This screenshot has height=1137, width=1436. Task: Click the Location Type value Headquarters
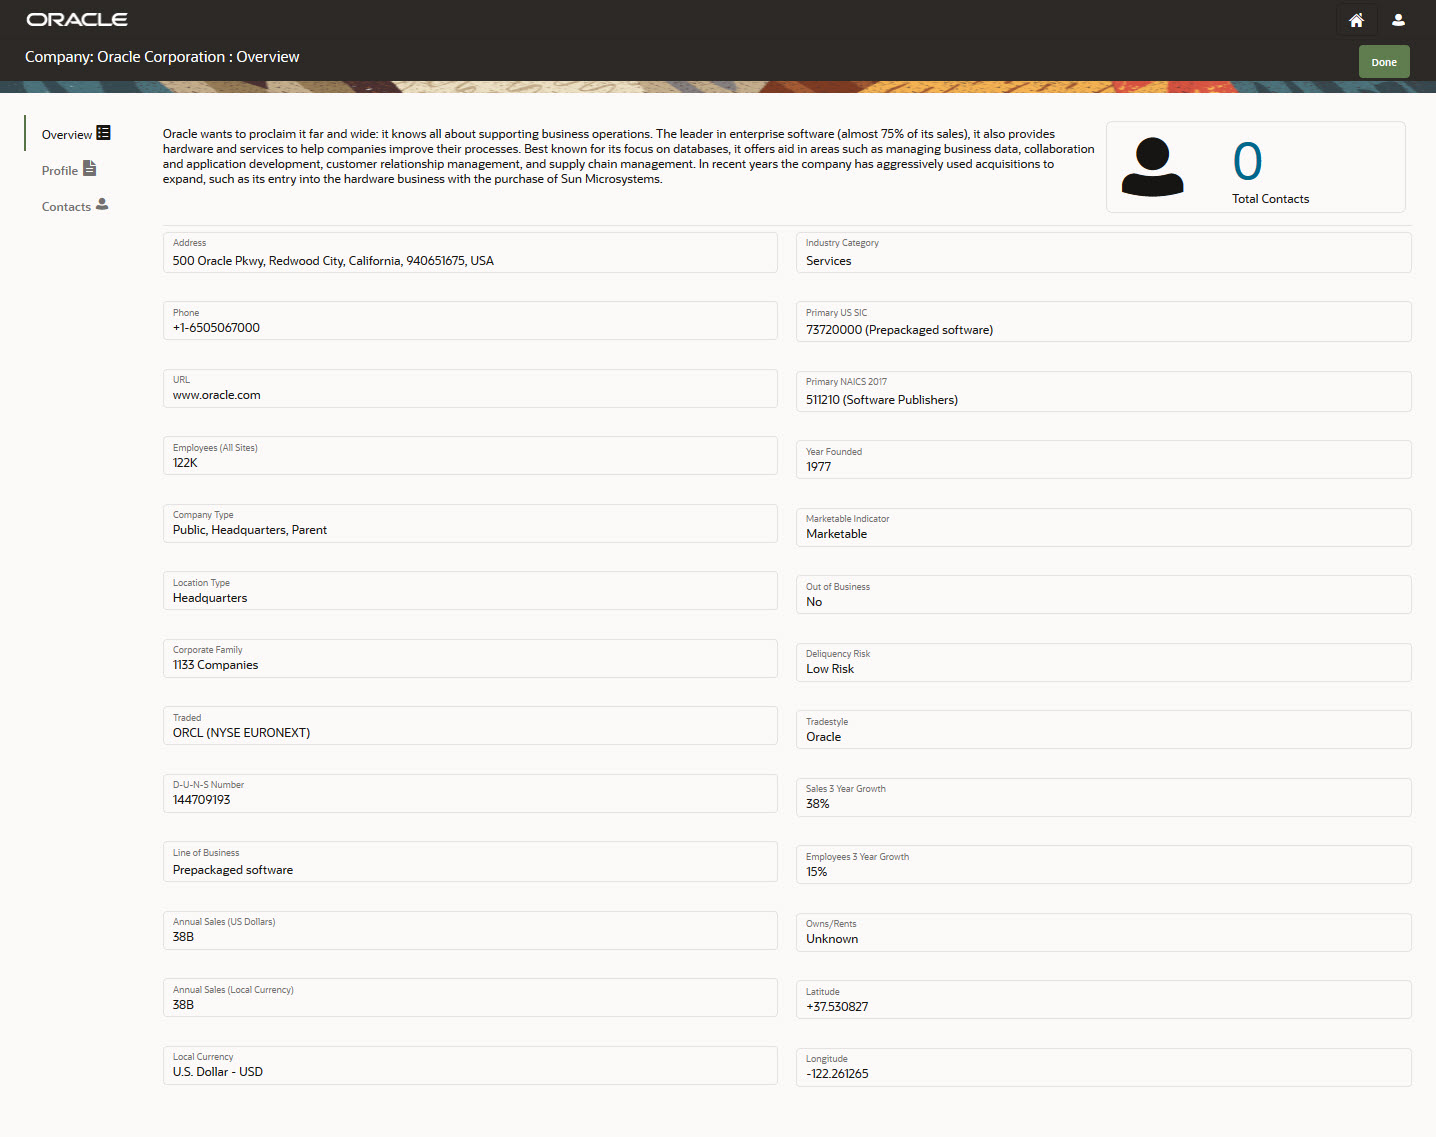click(210, 598)
